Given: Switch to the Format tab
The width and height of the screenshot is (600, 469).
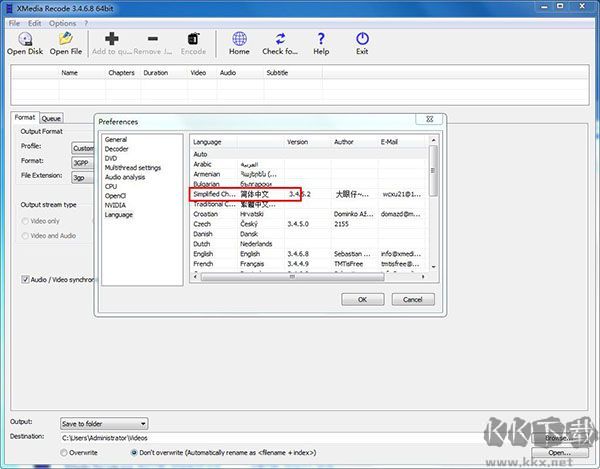Looking at the screenshot, I should tap(25, 117).
